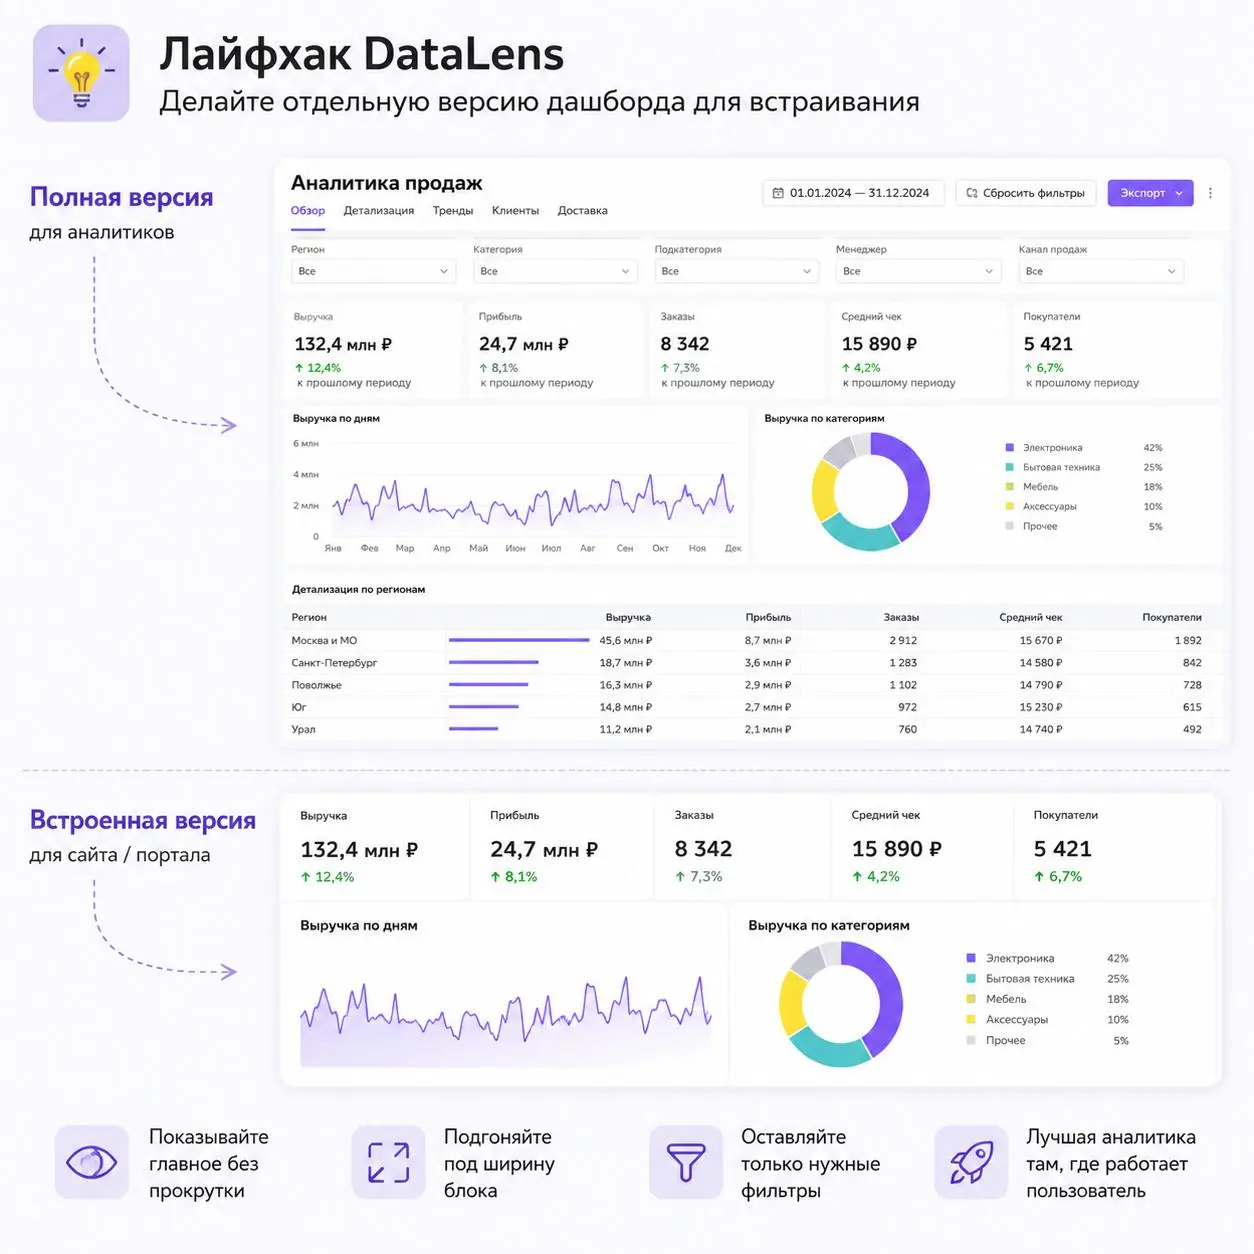
Task: Open the Доставка tab
Action: tap(583, 211)
